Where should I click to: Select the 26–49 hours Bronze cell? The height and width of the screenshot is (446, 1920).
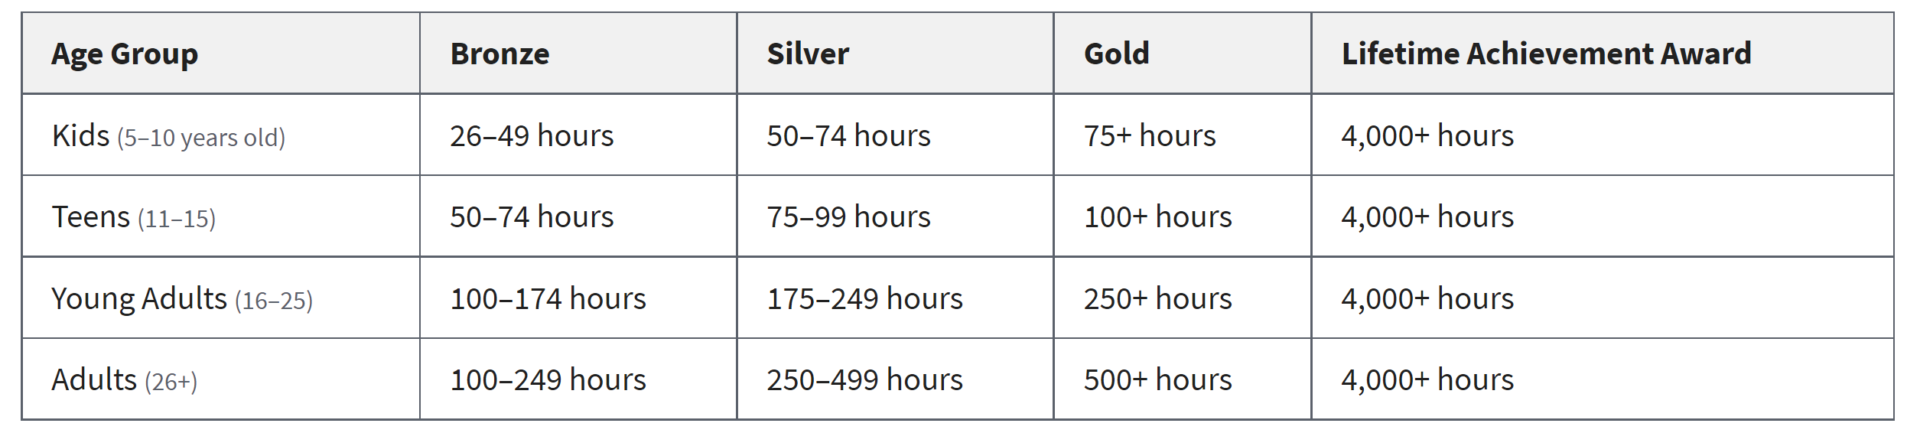[578, 135]
